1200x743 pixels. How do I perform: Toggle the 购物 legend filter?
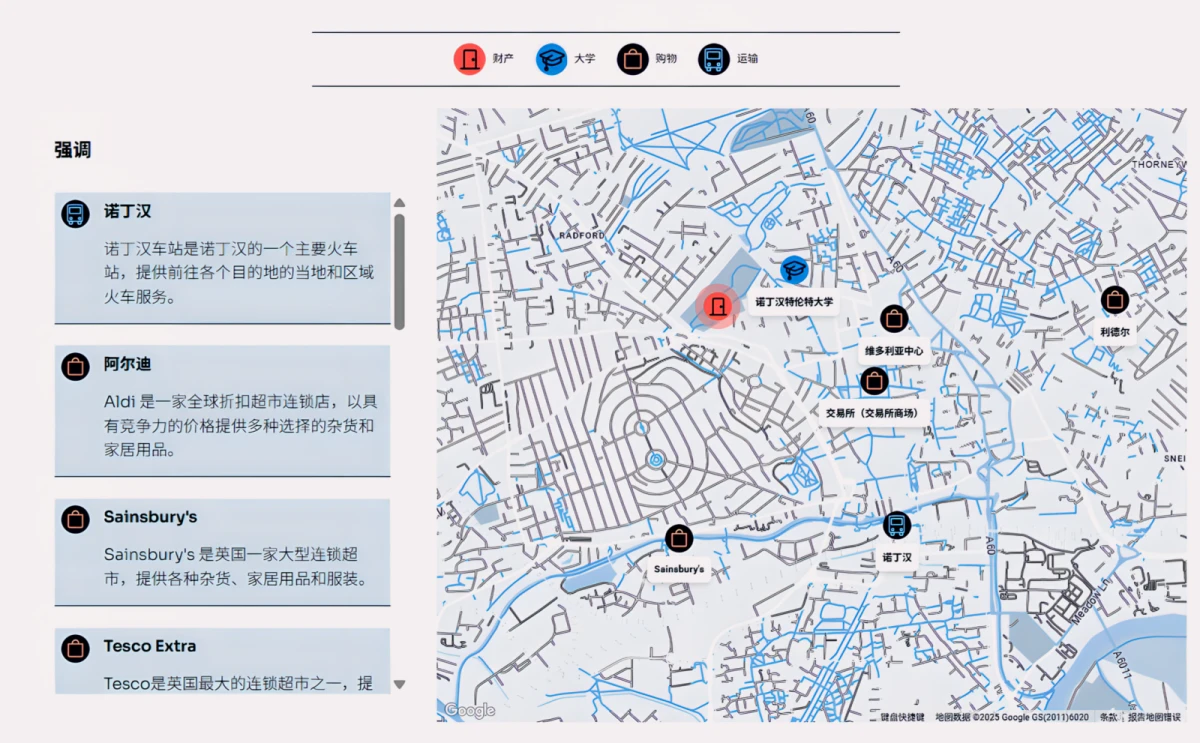[647, 59]
